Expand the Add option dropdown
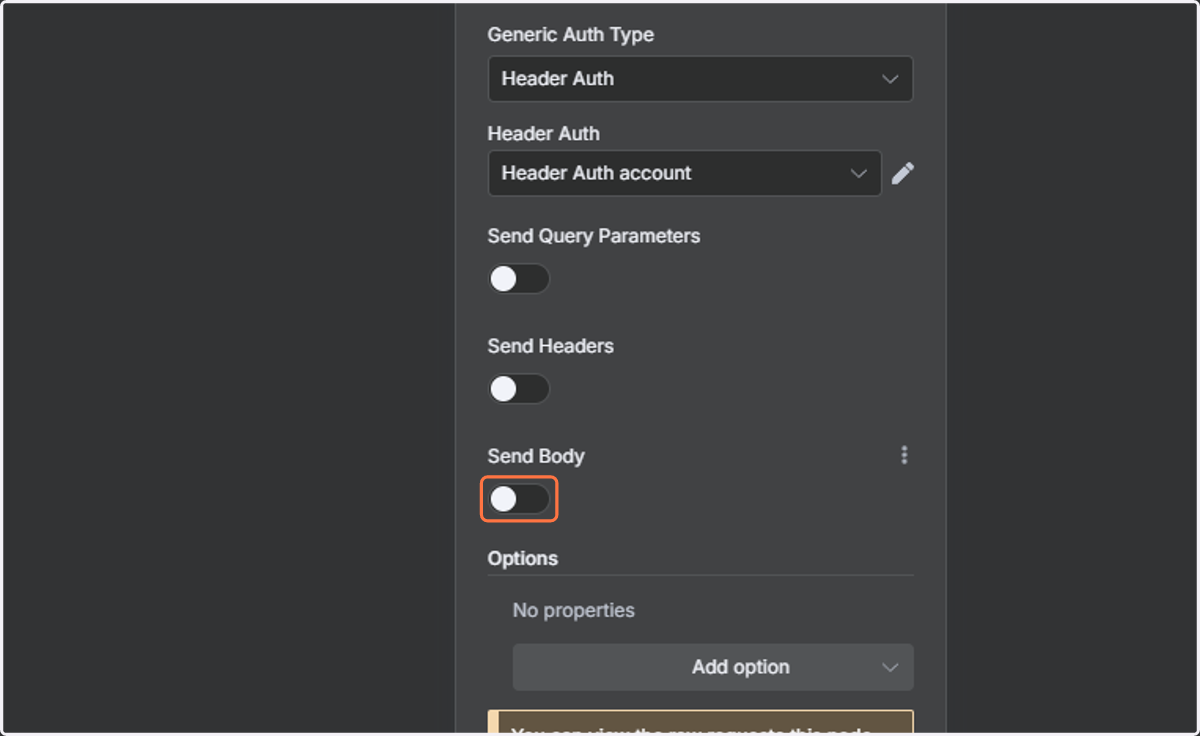 click(x=713, y=667)
